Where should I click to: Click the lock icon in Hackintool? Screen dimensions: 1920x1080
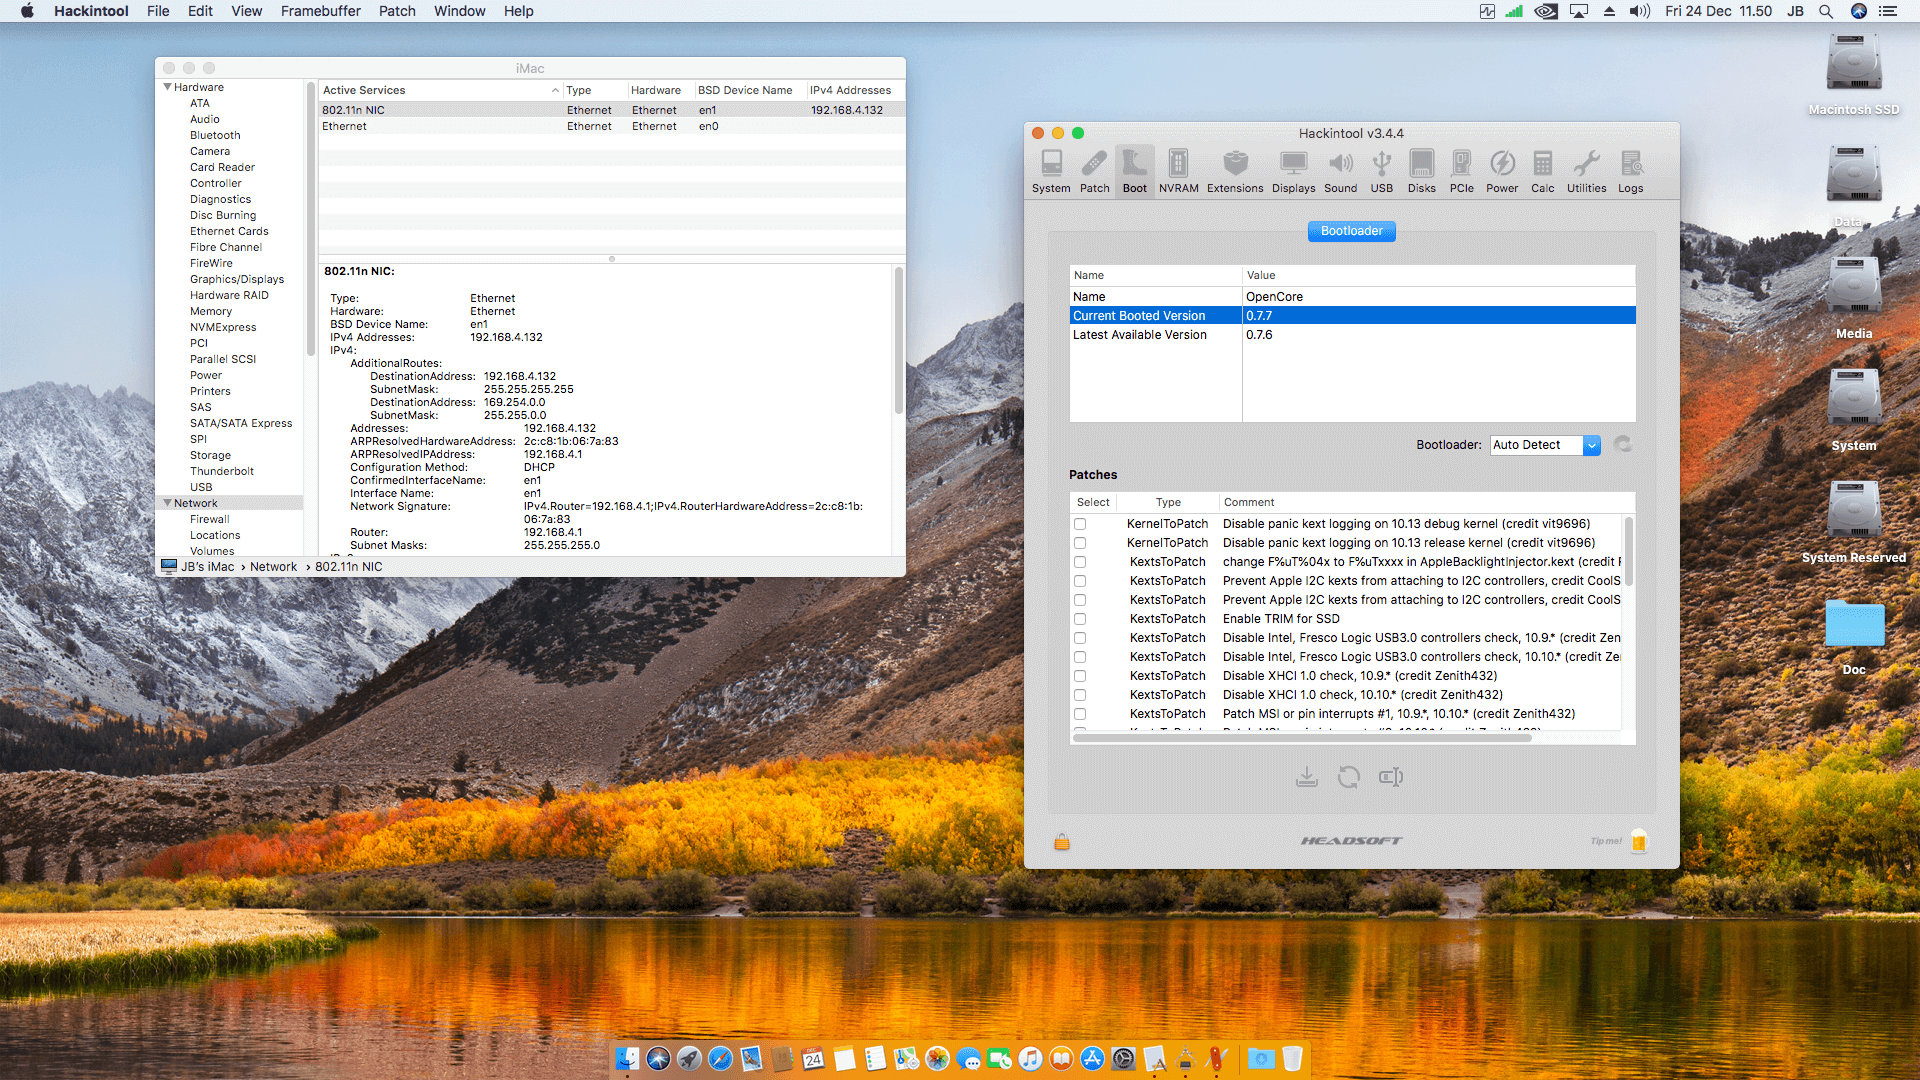pyautogui.click(x=1062, y=842)
